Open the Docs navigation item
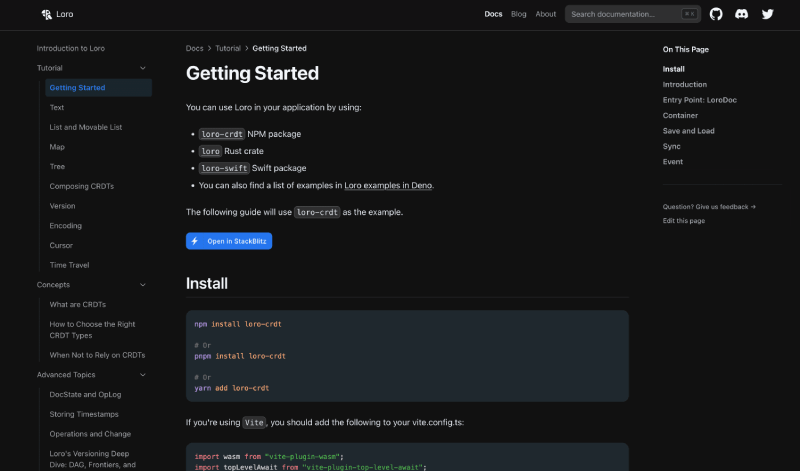This screenshot has width=800, height=471. (493, 14)
